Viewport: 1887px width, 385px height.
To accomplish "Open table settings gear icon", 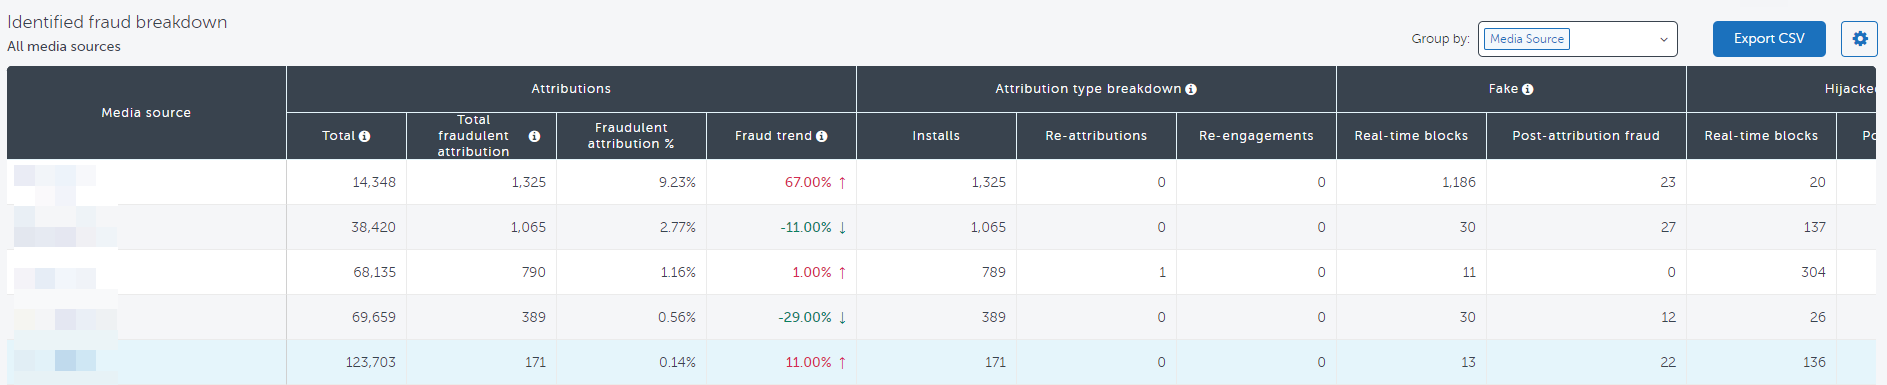I will [x=1859, y=39].
